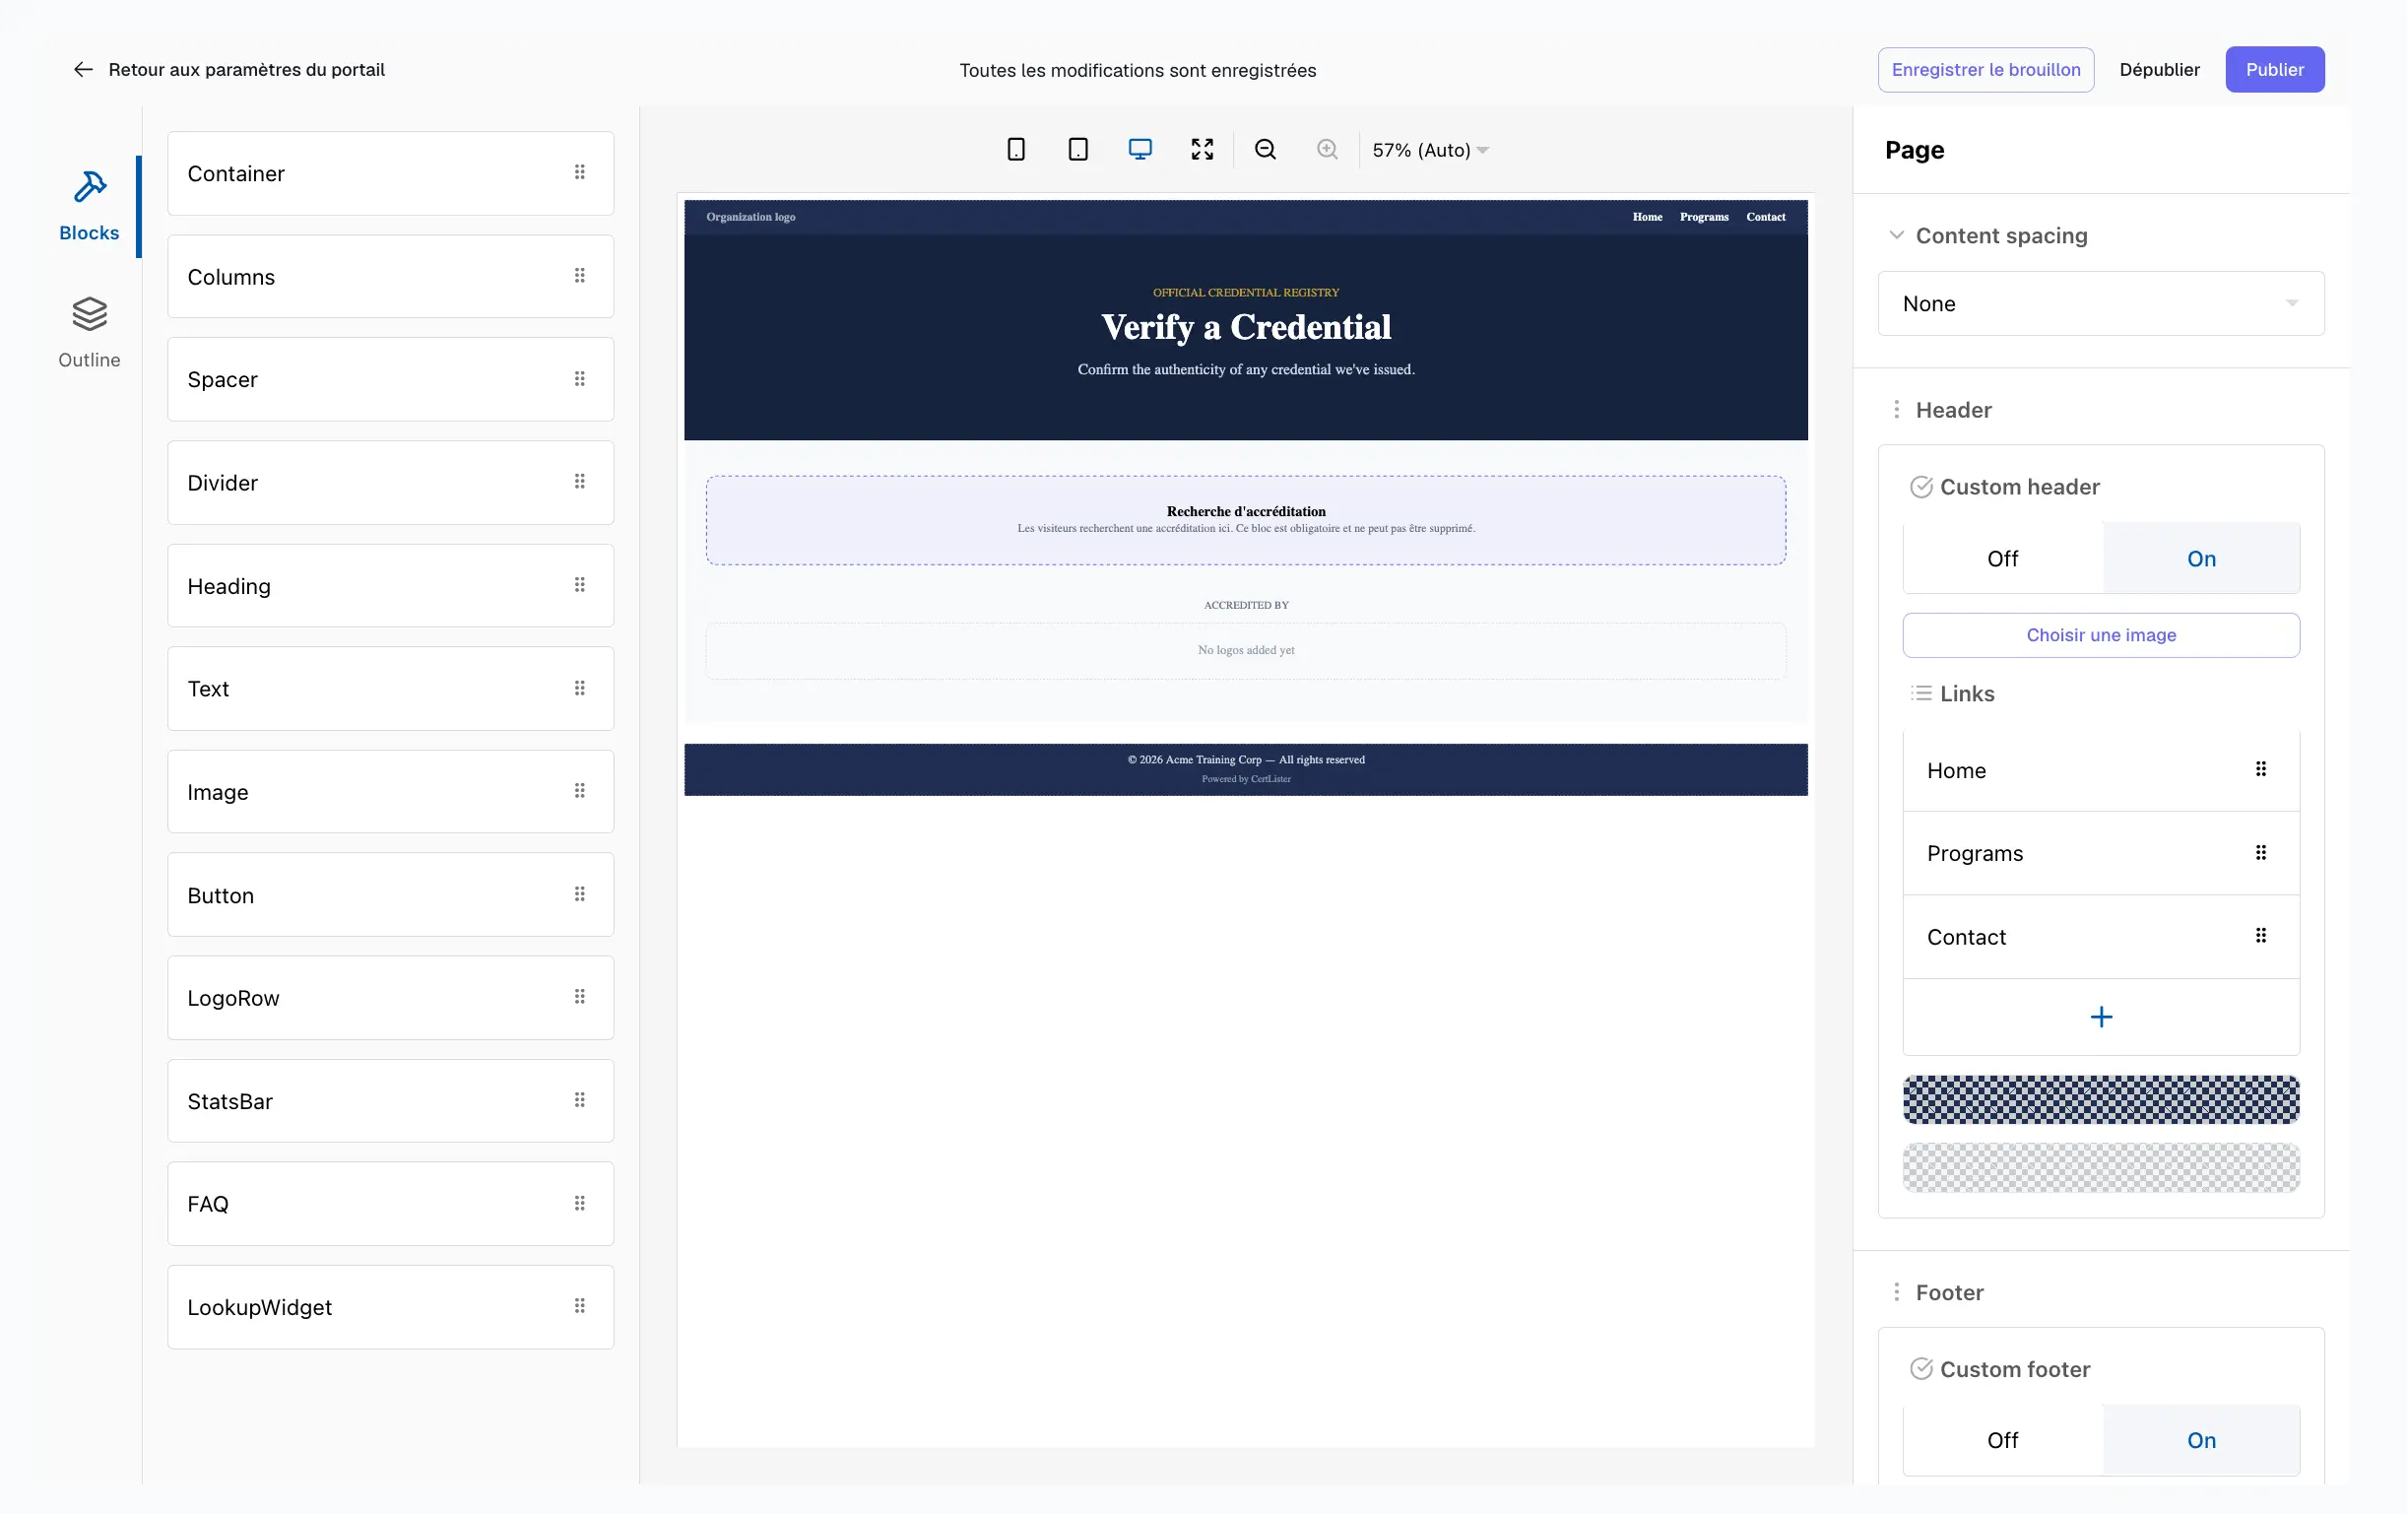Select the desktop preview icon
This screenshot has height=1514, width=2408.
pyautogui.click(x=1140, y=150)
